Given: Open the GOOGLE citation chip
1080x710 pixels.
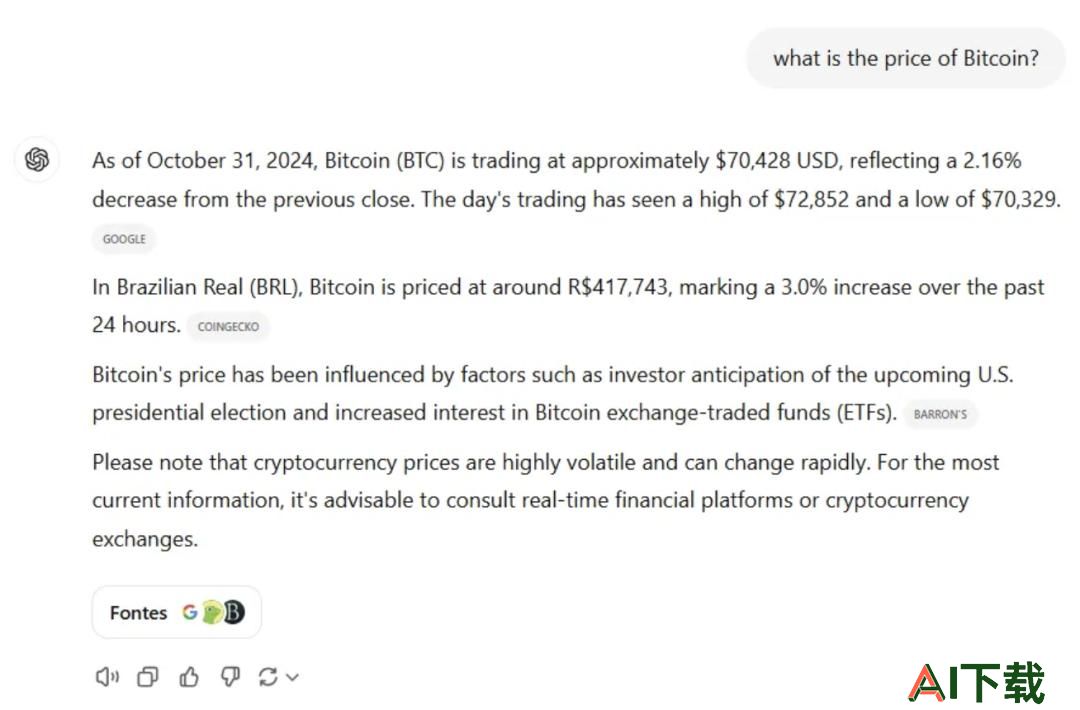Looking at the screenshot, I should [124, 239].
